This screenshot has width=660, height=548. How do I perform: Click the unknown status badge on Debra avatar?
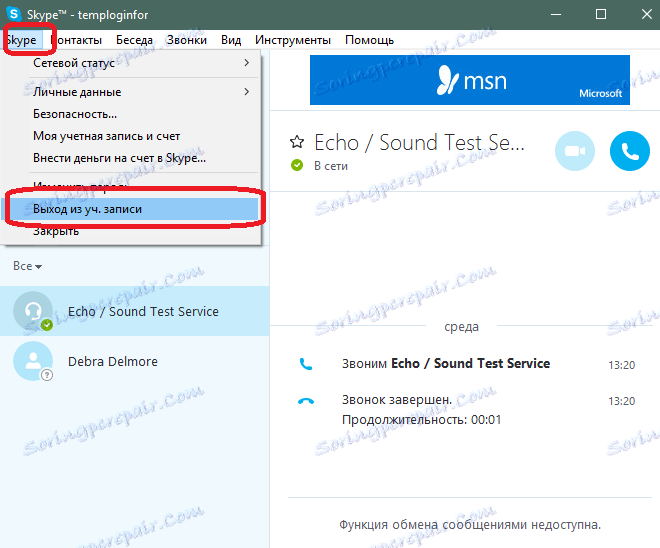pyautogui.click(x=47, y=375)
